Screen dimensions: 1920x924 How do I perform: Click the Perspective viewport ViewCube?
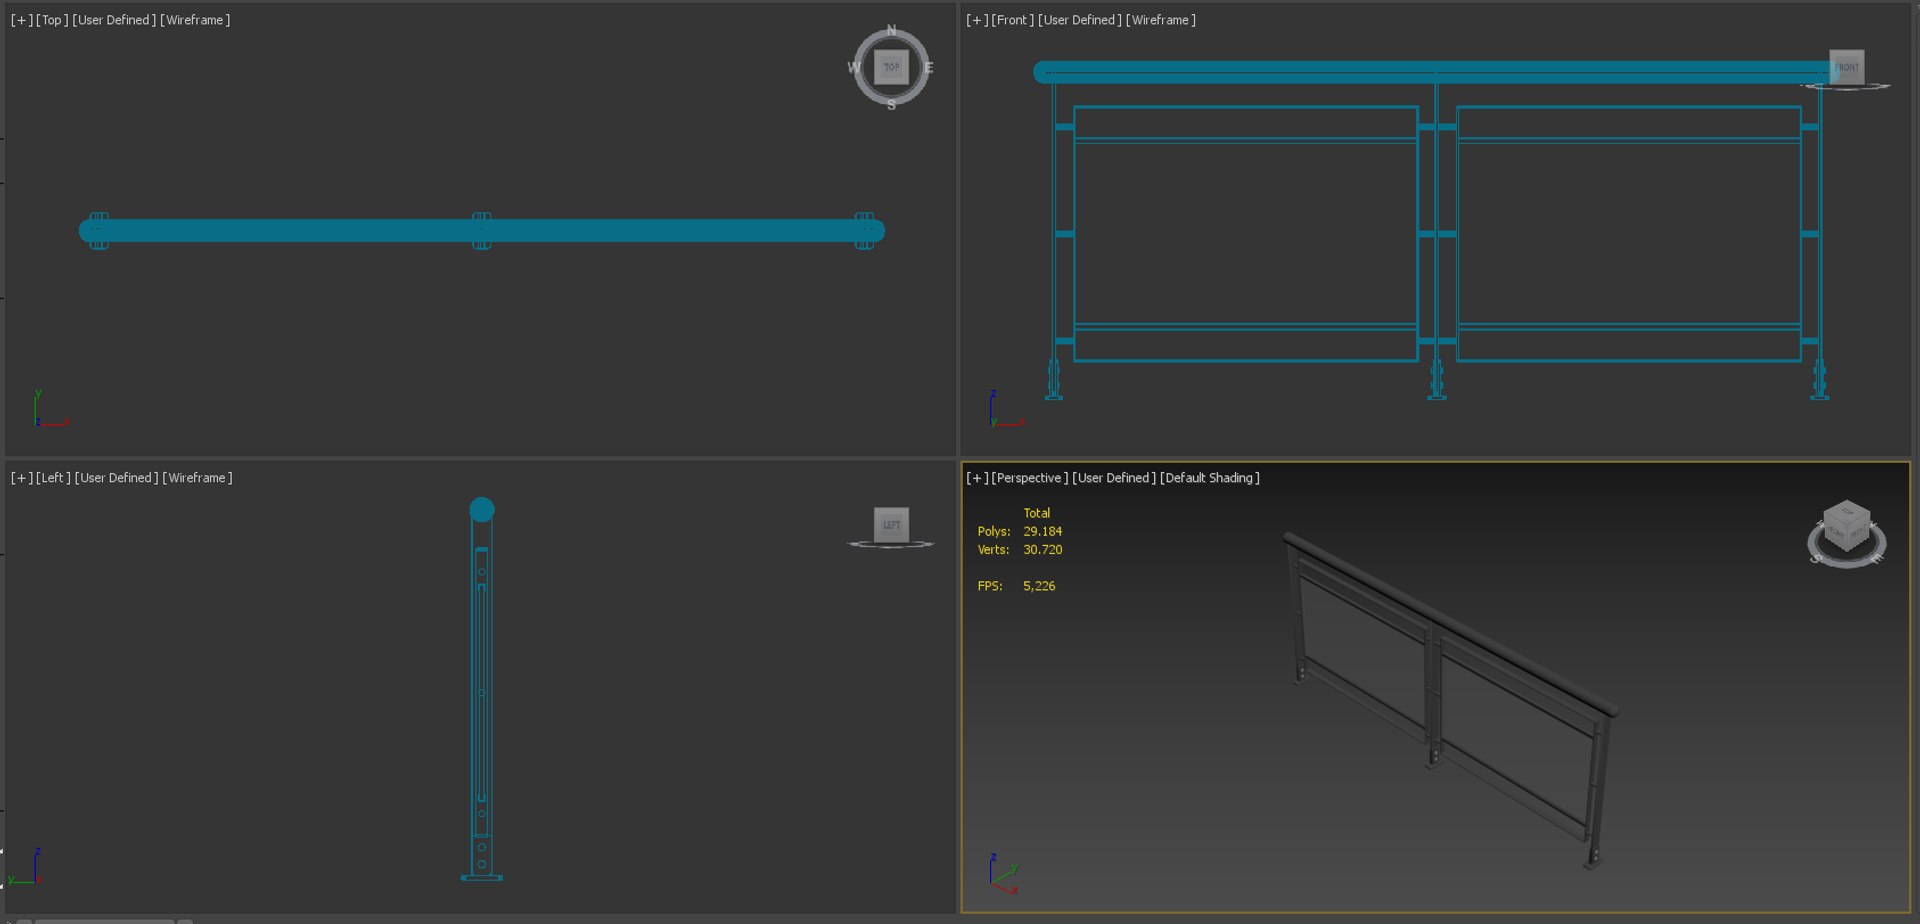coord(1846,532)
